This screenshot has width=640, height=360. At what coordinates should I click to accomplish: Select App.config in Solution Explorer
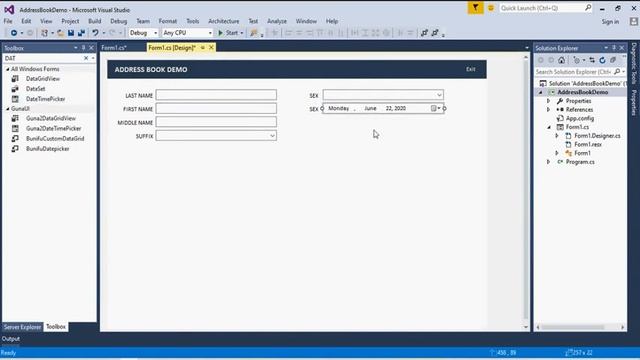click(x=579, y=118)
